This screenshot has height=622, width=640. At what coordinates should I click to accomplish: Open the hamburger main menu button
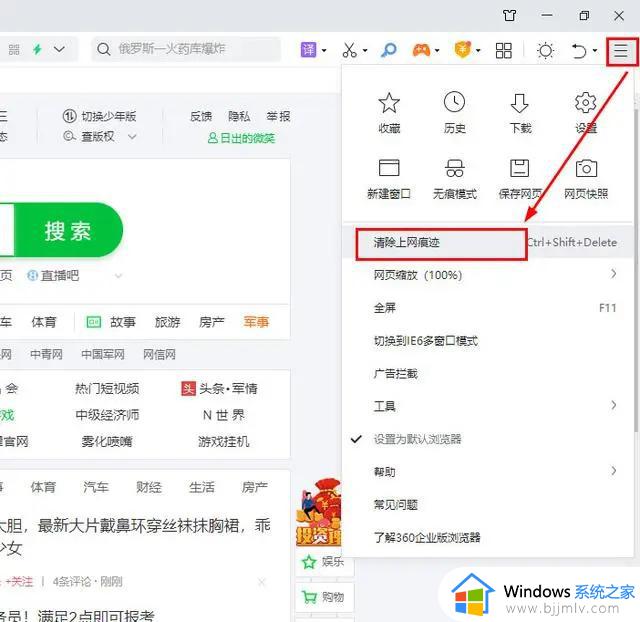tap(621, 51)
